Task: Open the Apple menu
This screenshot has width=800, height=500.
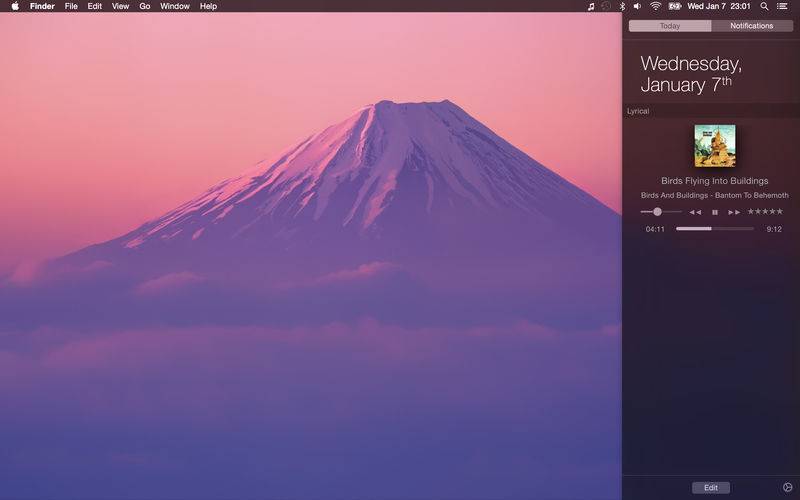Action: [15, 6]
